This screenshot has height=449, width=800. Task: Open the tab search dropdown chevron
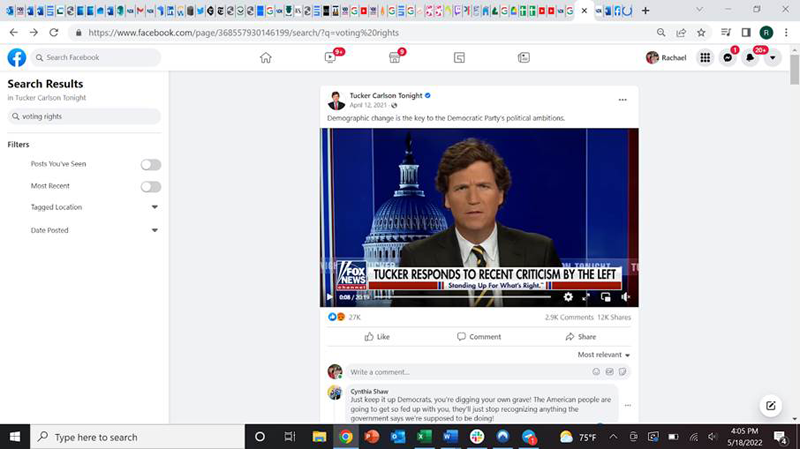pos(699,9)
